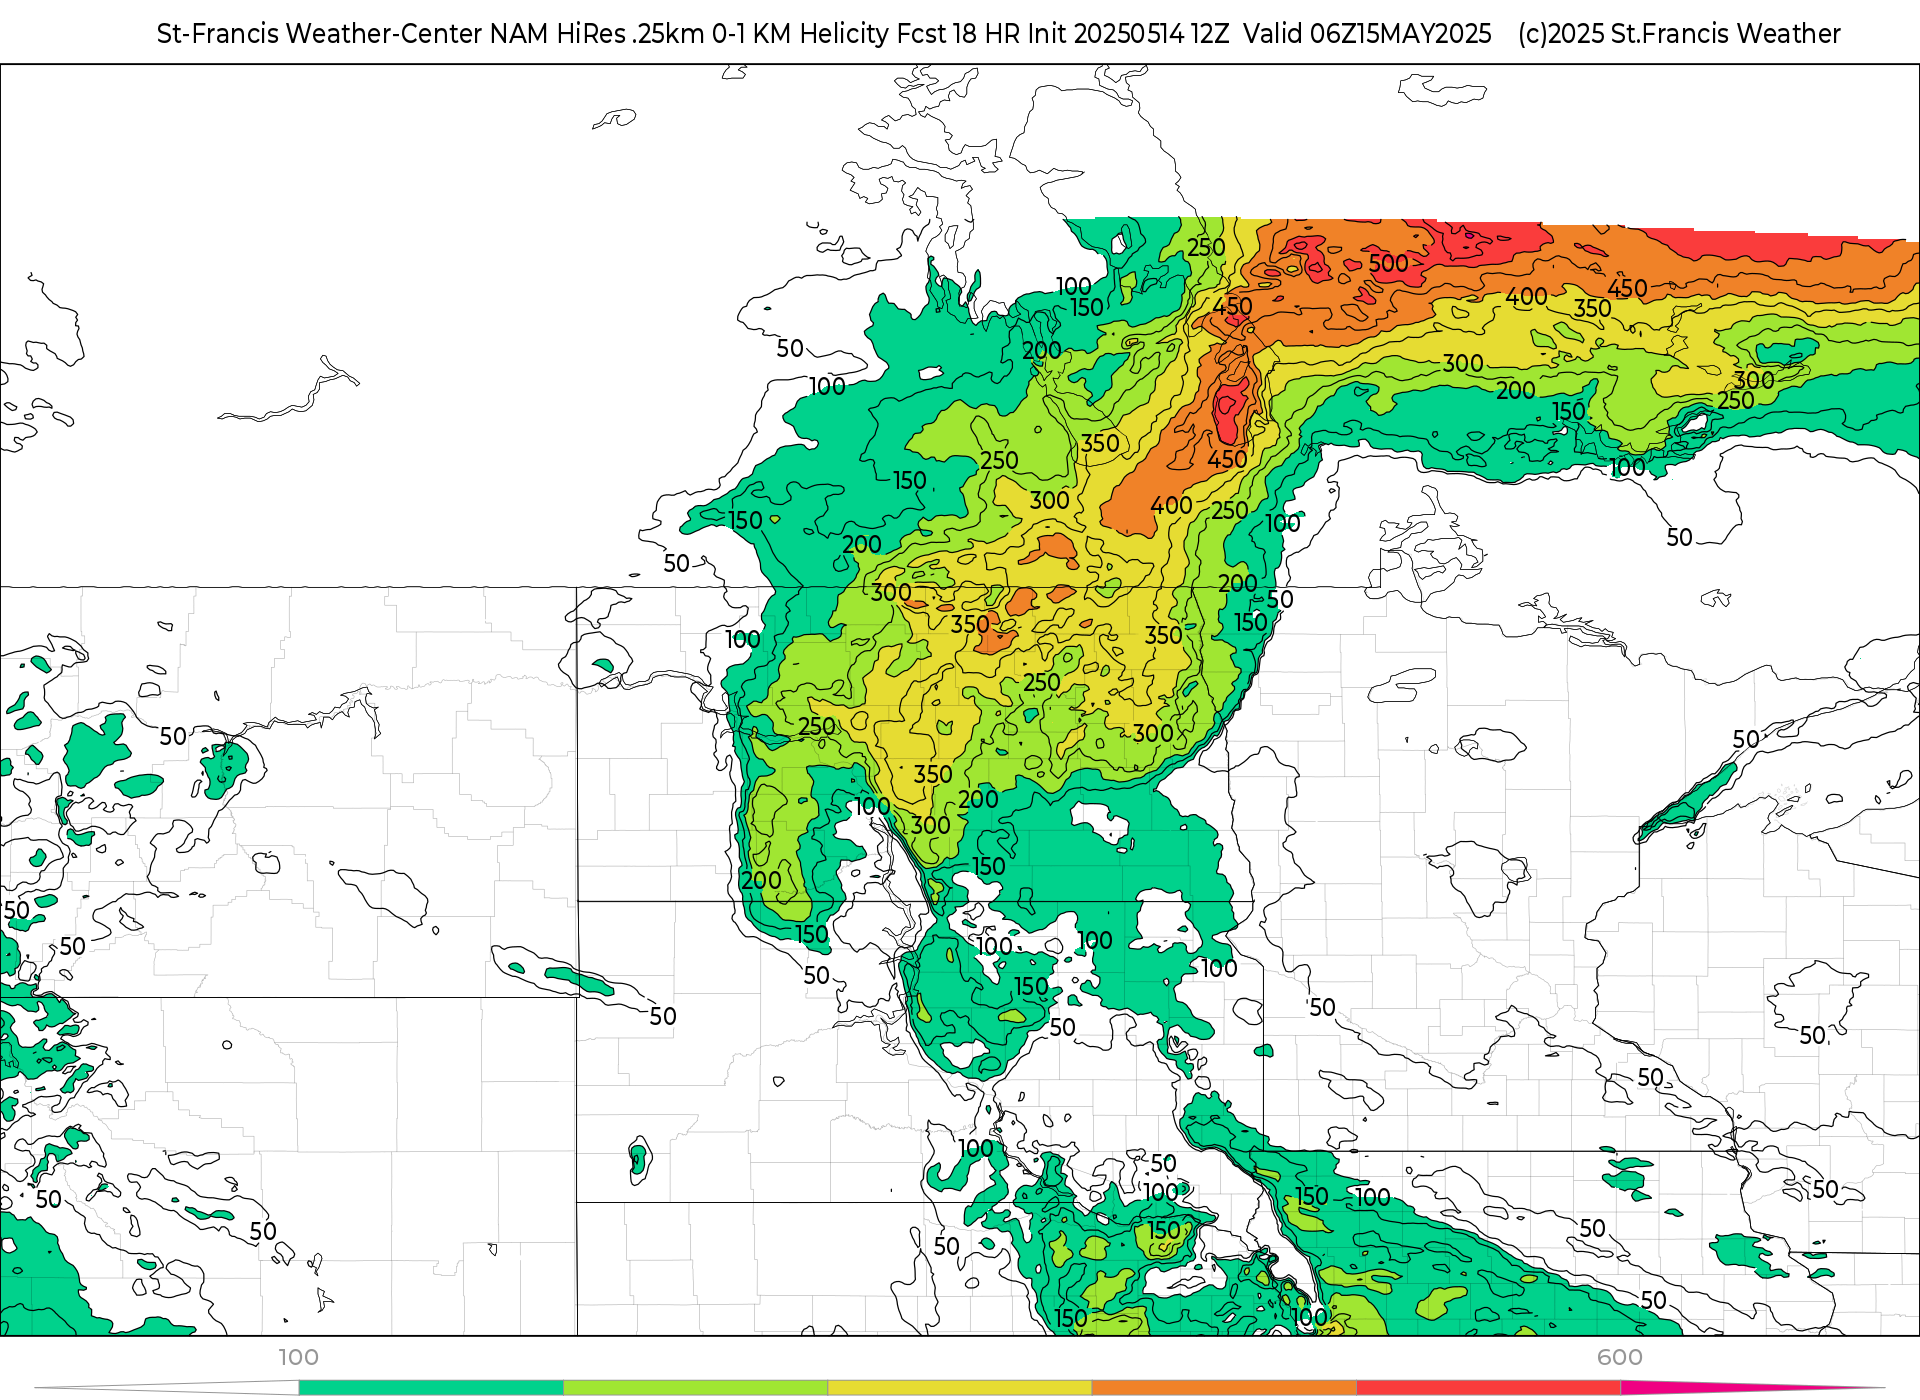This screenshot has height=1400, width=1920.
Task: Click the red segment of the color bar
Action: pyautogui.click(x=1489, y=1387)
